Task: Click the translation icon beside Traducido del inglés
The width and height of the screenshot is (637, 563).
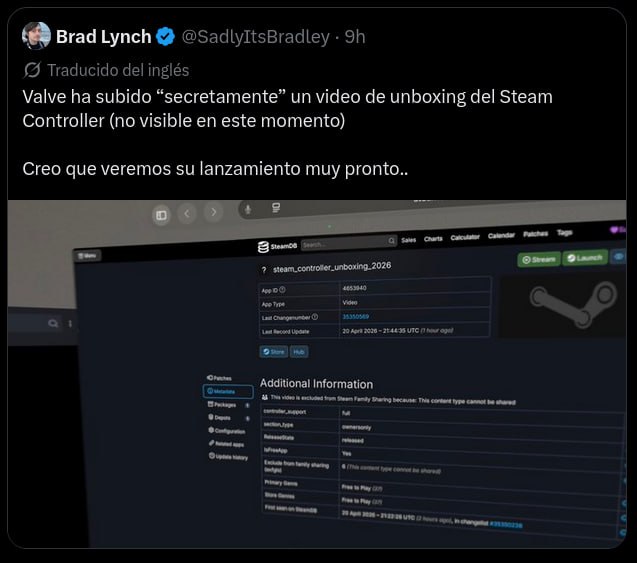Action: point(32,70)
